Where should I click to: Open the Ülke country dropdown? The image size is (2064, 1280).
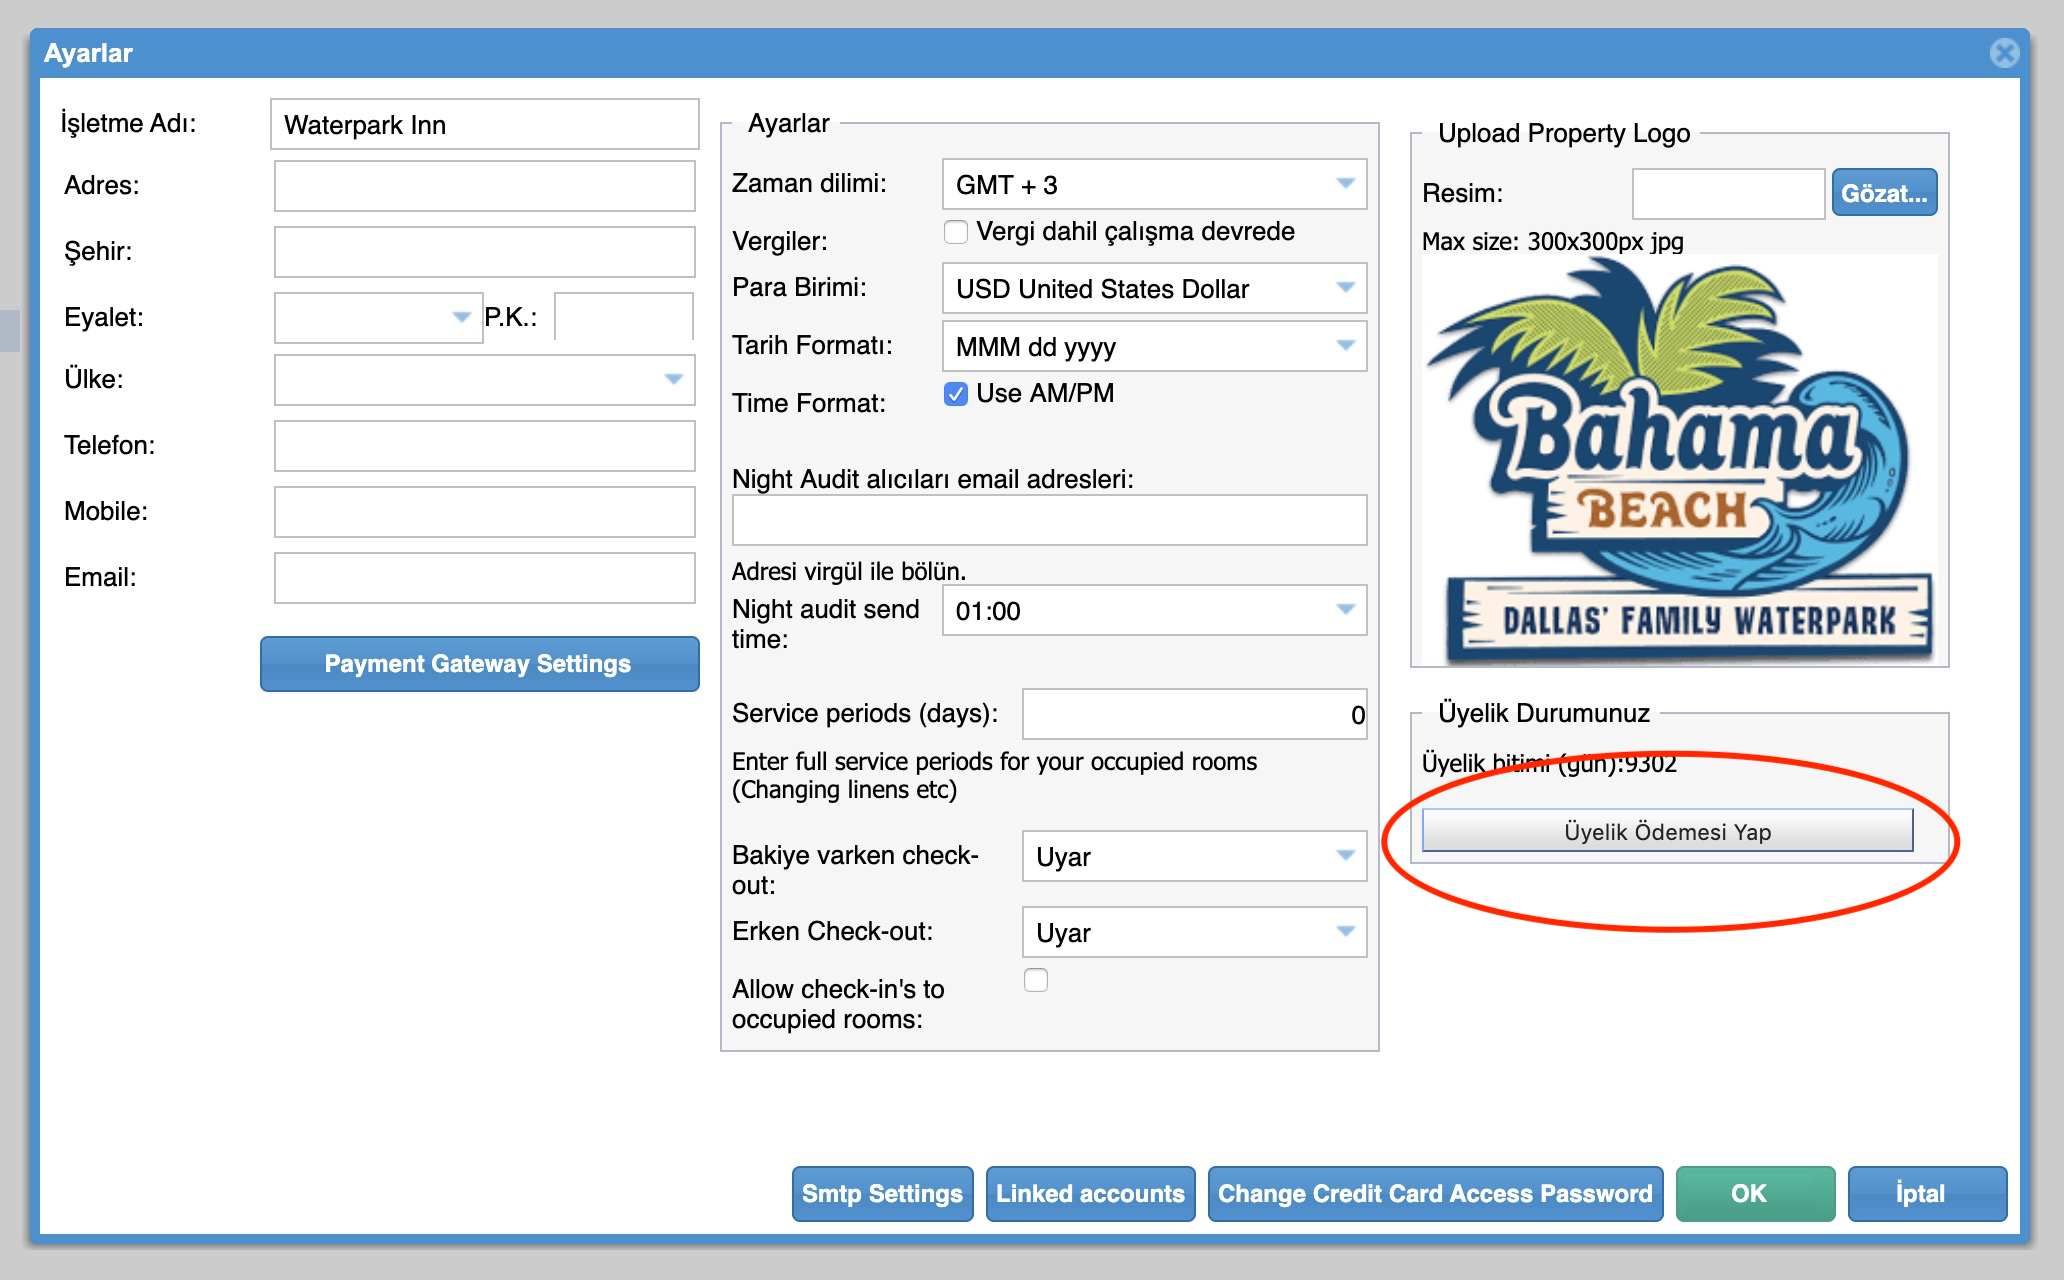tap(484, 380)
